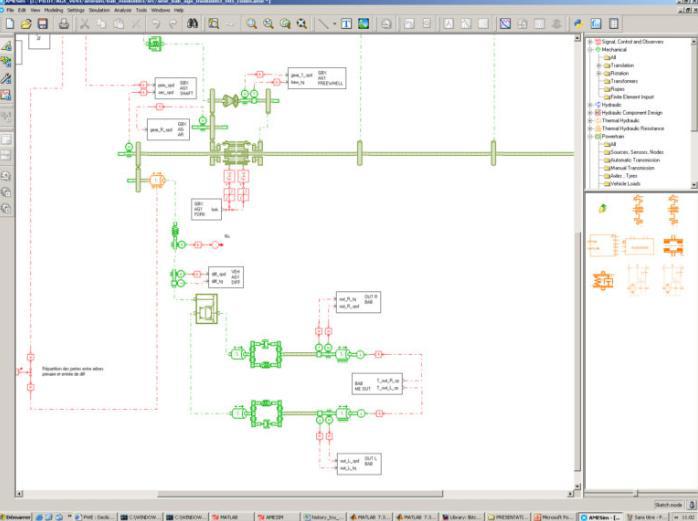Select the first magnifier zoom icon

point(252,24)
